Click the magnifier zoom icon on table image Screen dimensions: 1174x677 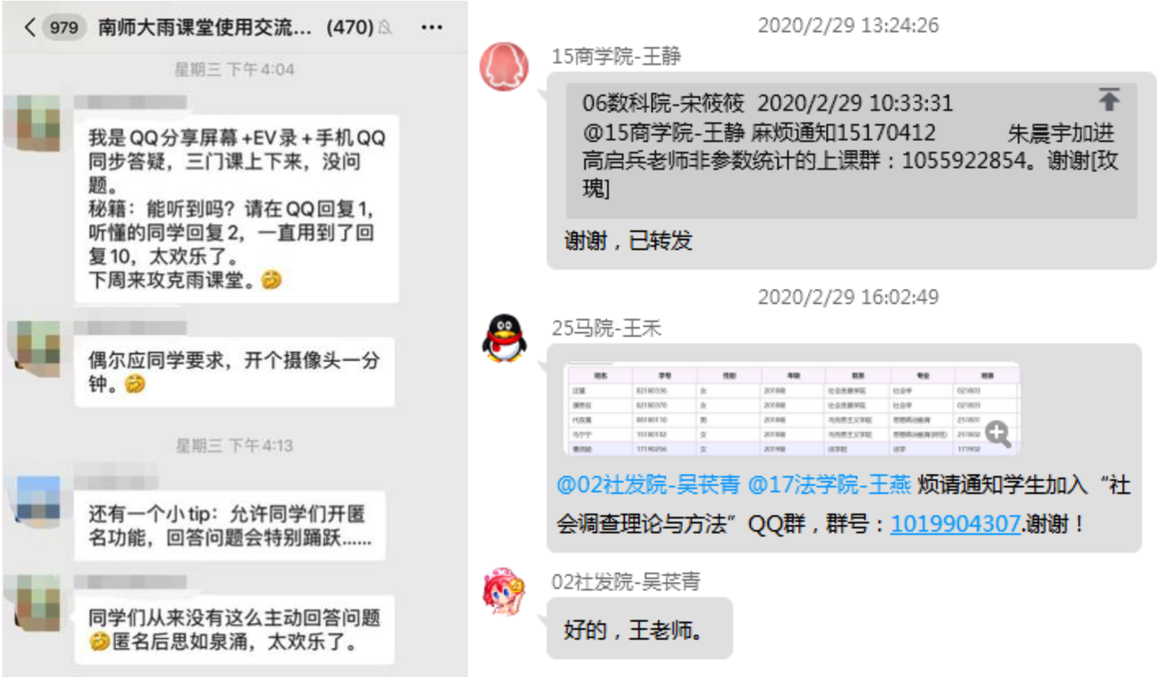click(997, 433)
